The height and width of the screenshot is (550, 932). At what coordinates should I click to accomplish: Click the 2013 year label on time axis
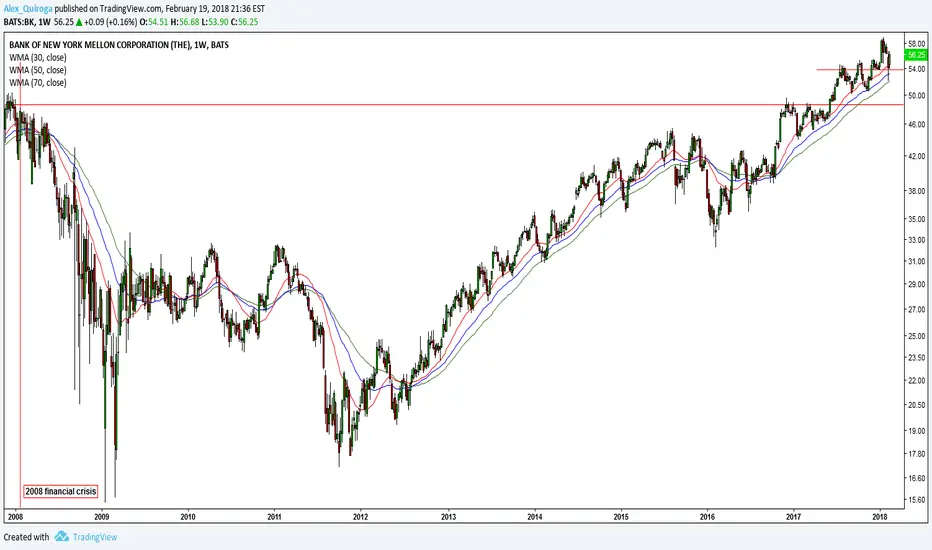pyautogui.click(x=449, y=517)
